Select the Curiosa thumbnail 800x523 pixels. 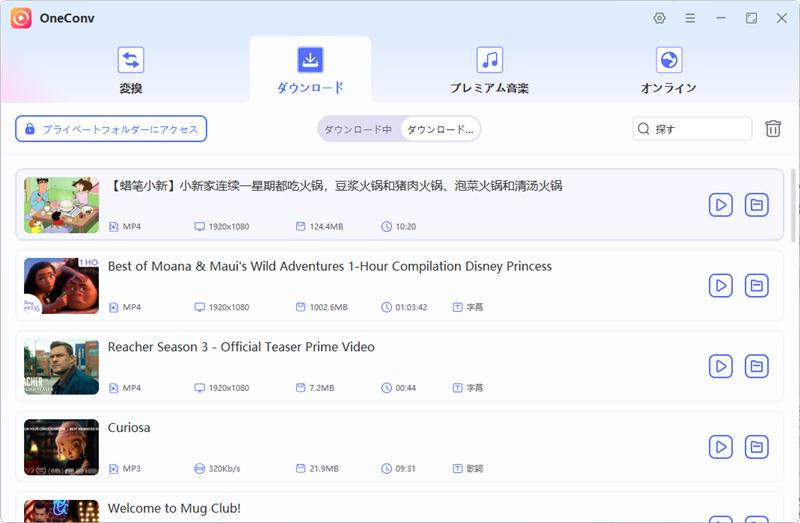61,447
